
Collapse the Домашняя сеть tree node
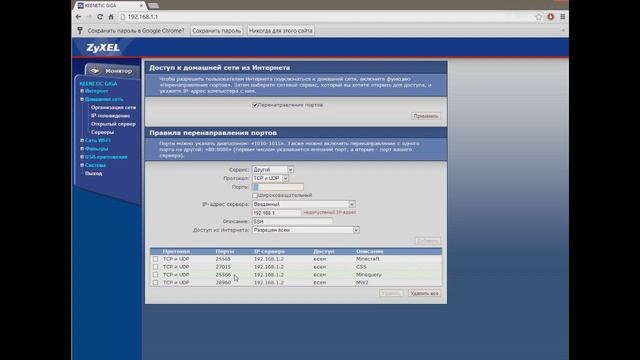coord(82,99)
